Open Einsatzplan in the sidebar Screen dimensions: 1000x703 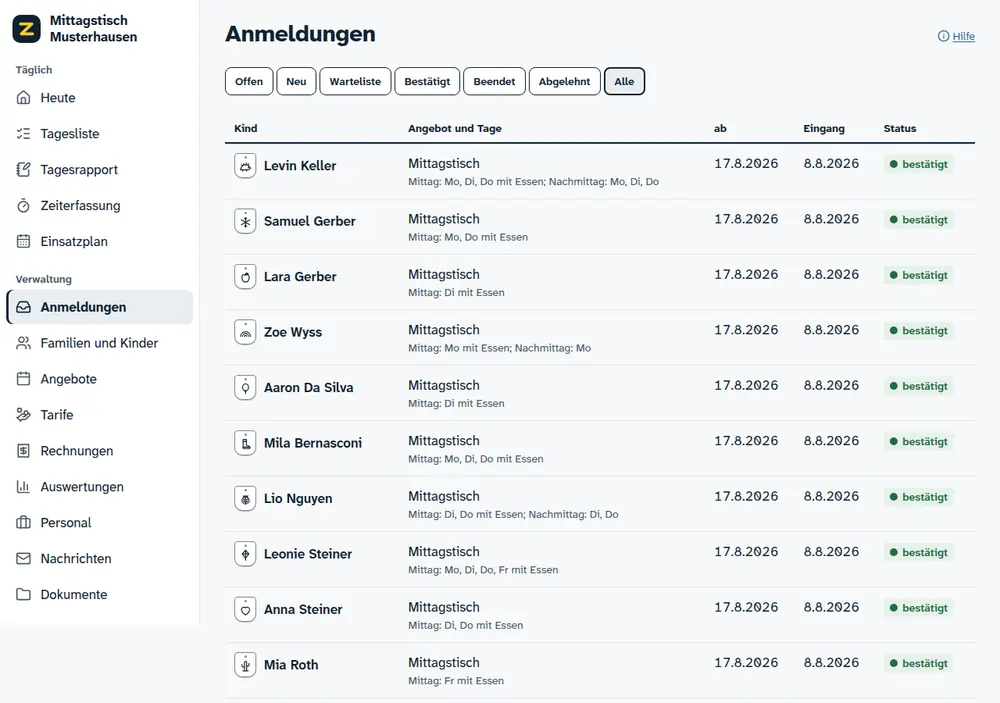coord(99,241)
